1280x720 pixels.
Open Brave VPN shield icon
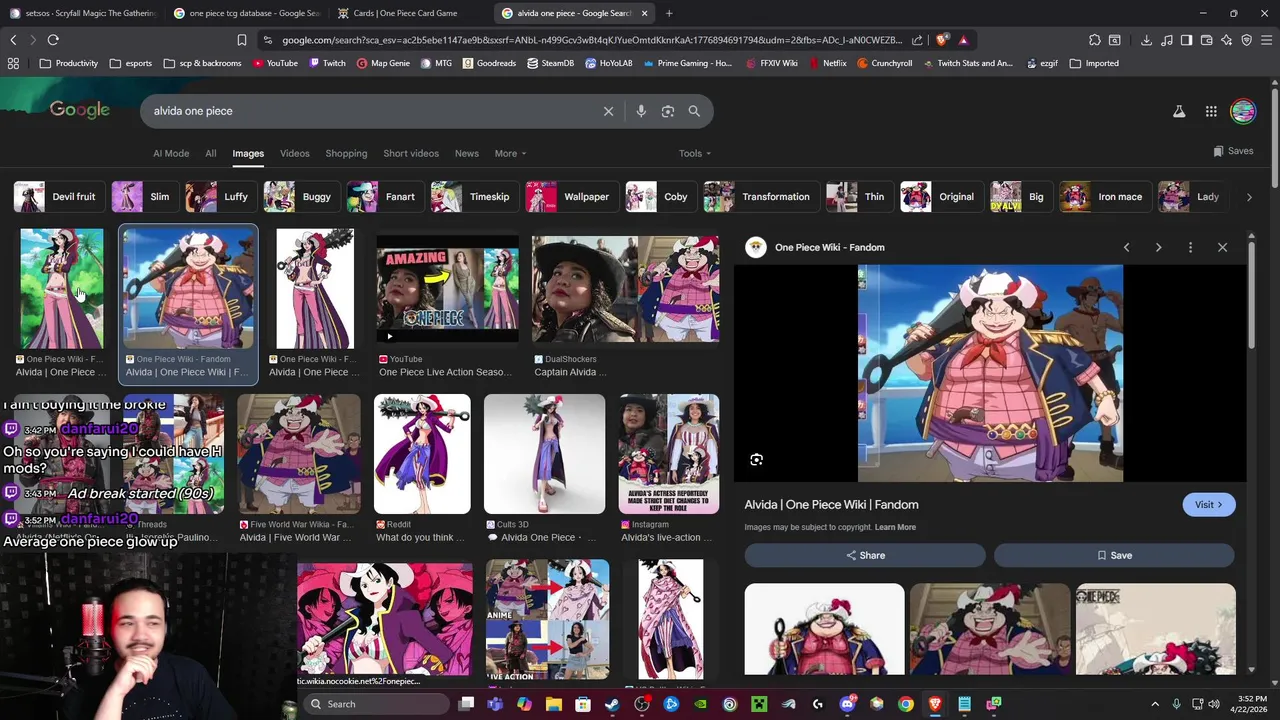(1246, 40)
